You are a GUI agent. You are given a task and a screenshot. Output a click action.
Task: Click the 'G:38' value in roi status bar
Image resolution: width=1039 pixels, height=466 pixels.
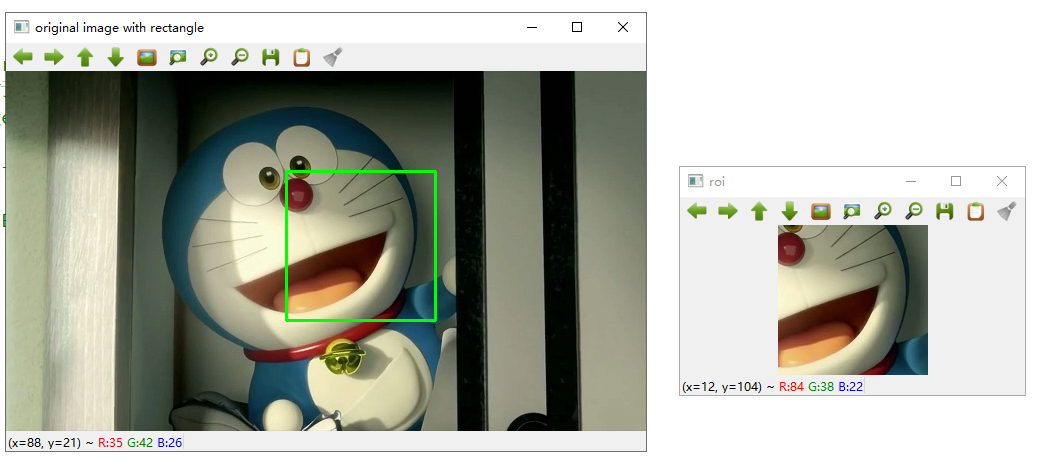(x=822, y=386)
